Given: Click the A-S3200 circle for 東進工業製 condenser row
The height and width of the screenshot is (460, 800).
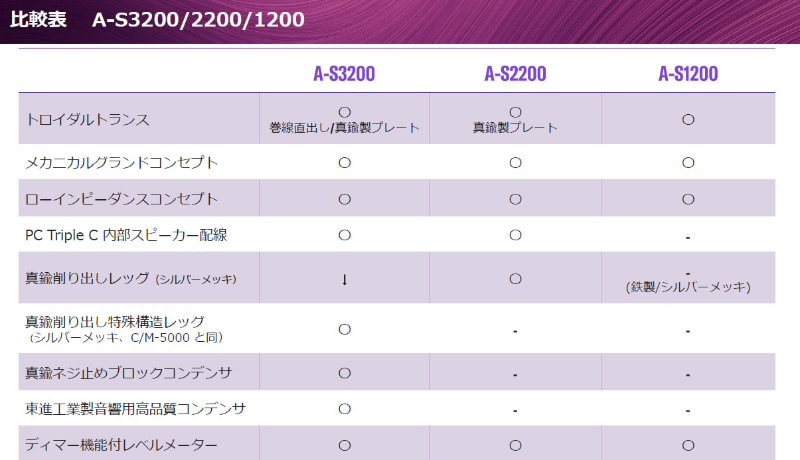Looking at the screenshot, I should 344,409.
